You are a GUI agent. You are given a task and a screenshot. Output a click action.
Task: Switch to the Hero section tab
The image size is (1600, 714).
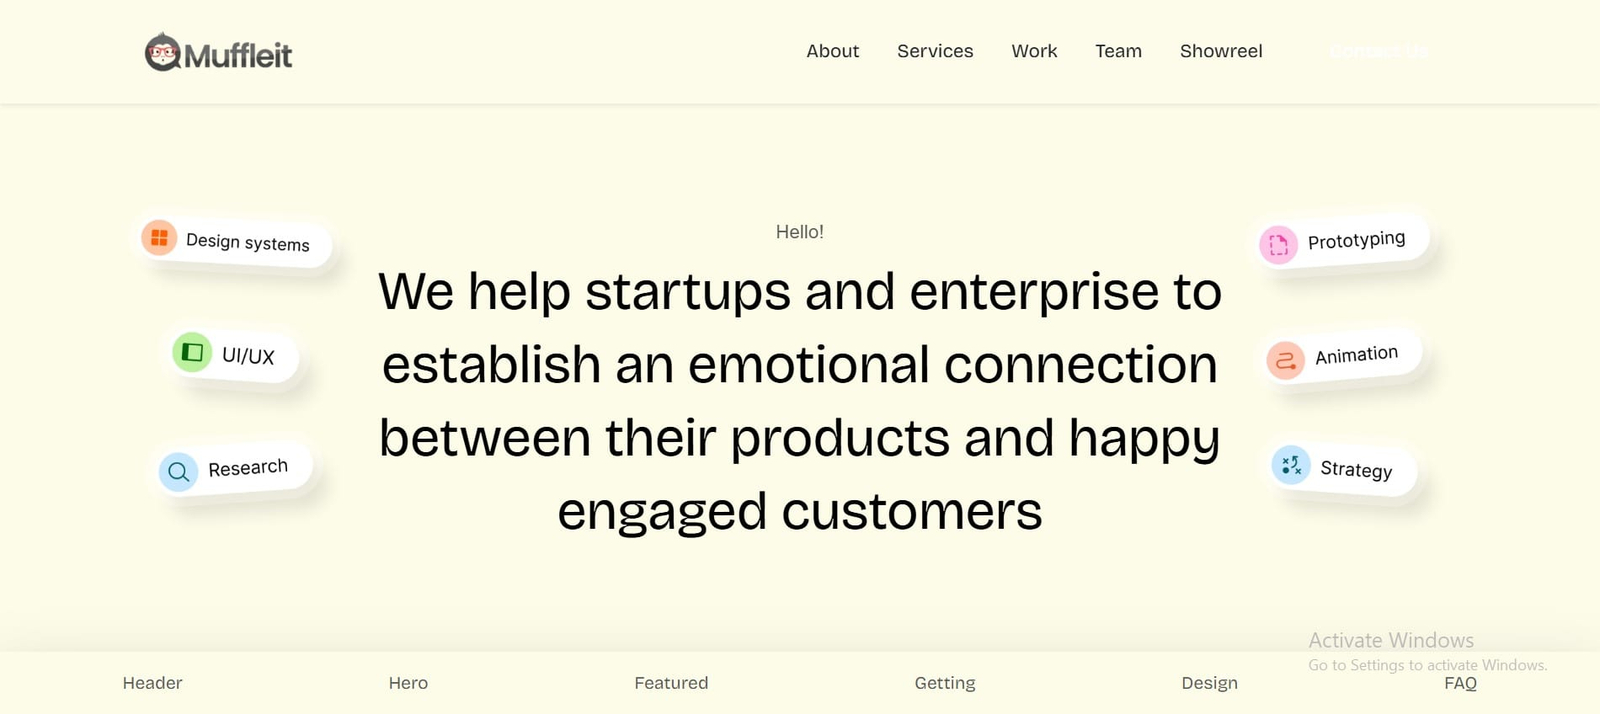[x=408, y=683]
